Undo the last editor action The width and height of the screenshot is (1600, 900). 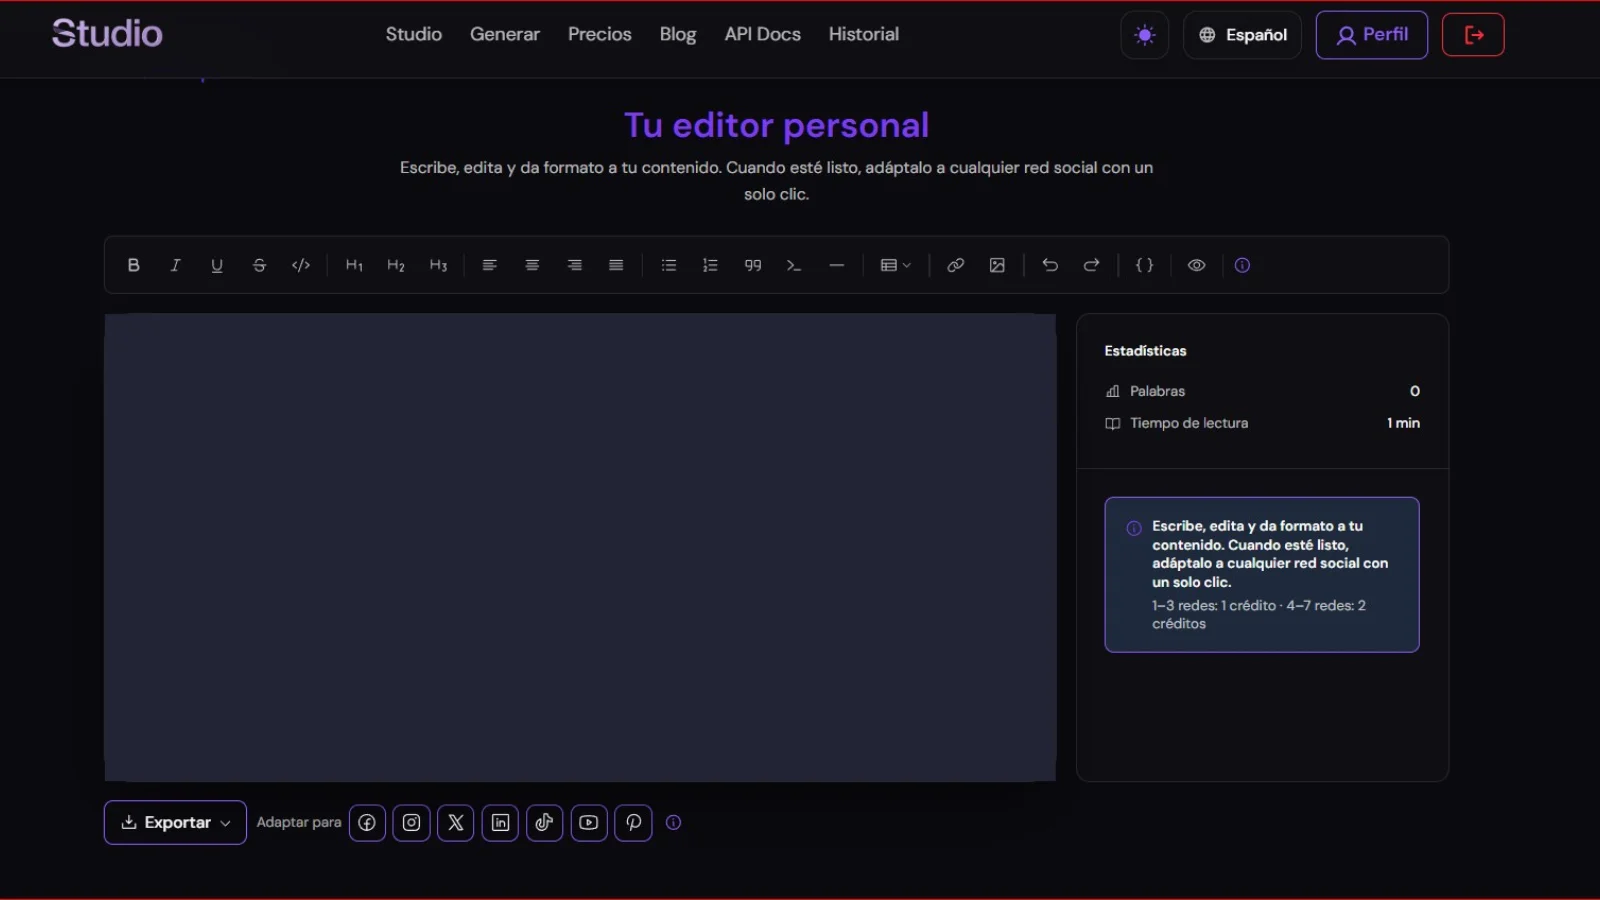[x=1050, y=265]
